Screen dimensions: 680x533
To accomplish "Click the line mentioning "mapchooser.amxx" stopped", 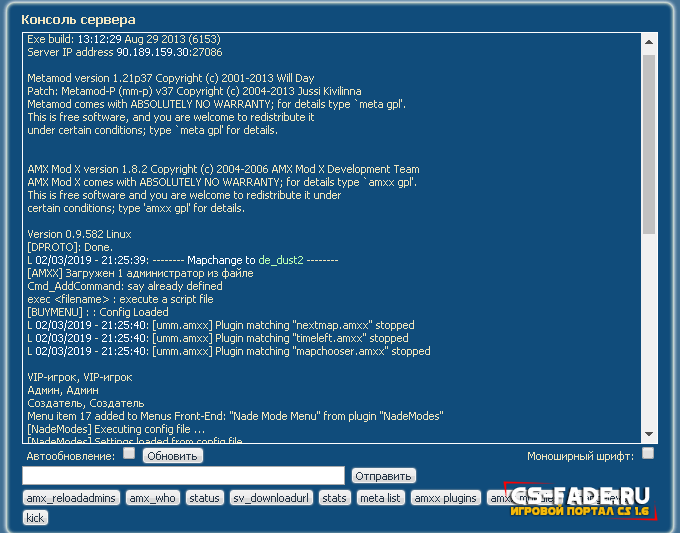I will 229,352.
